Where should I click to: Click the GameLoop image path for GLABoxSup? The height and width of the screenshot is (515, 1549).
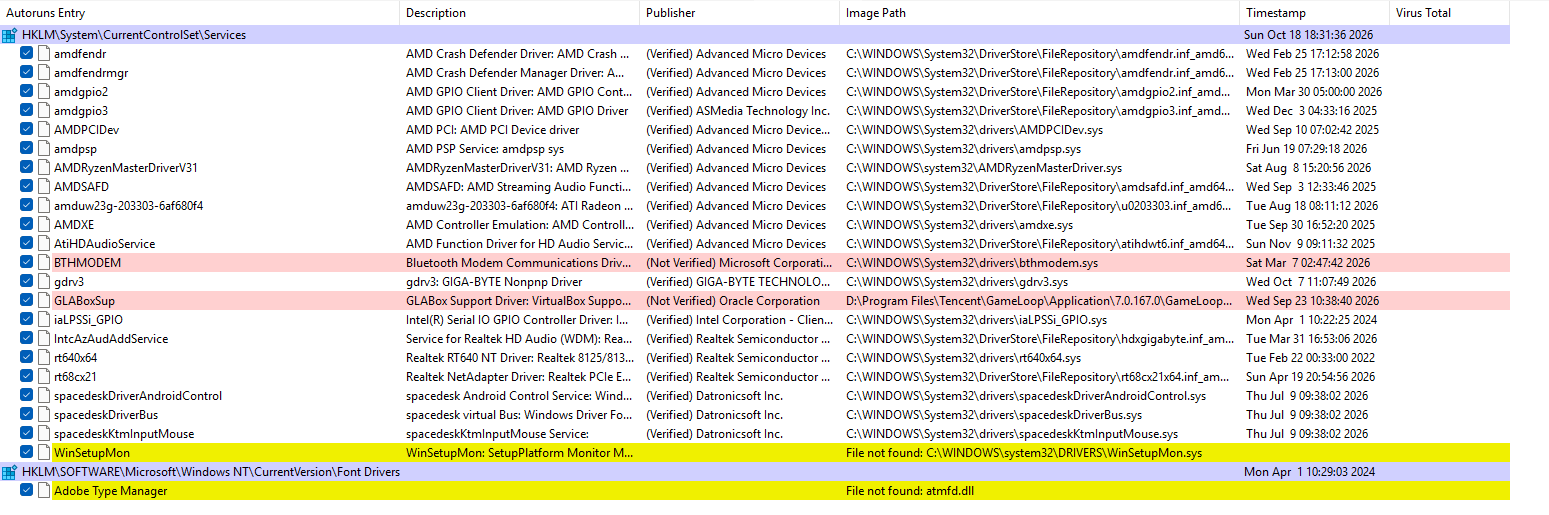tap(1039, 301)
